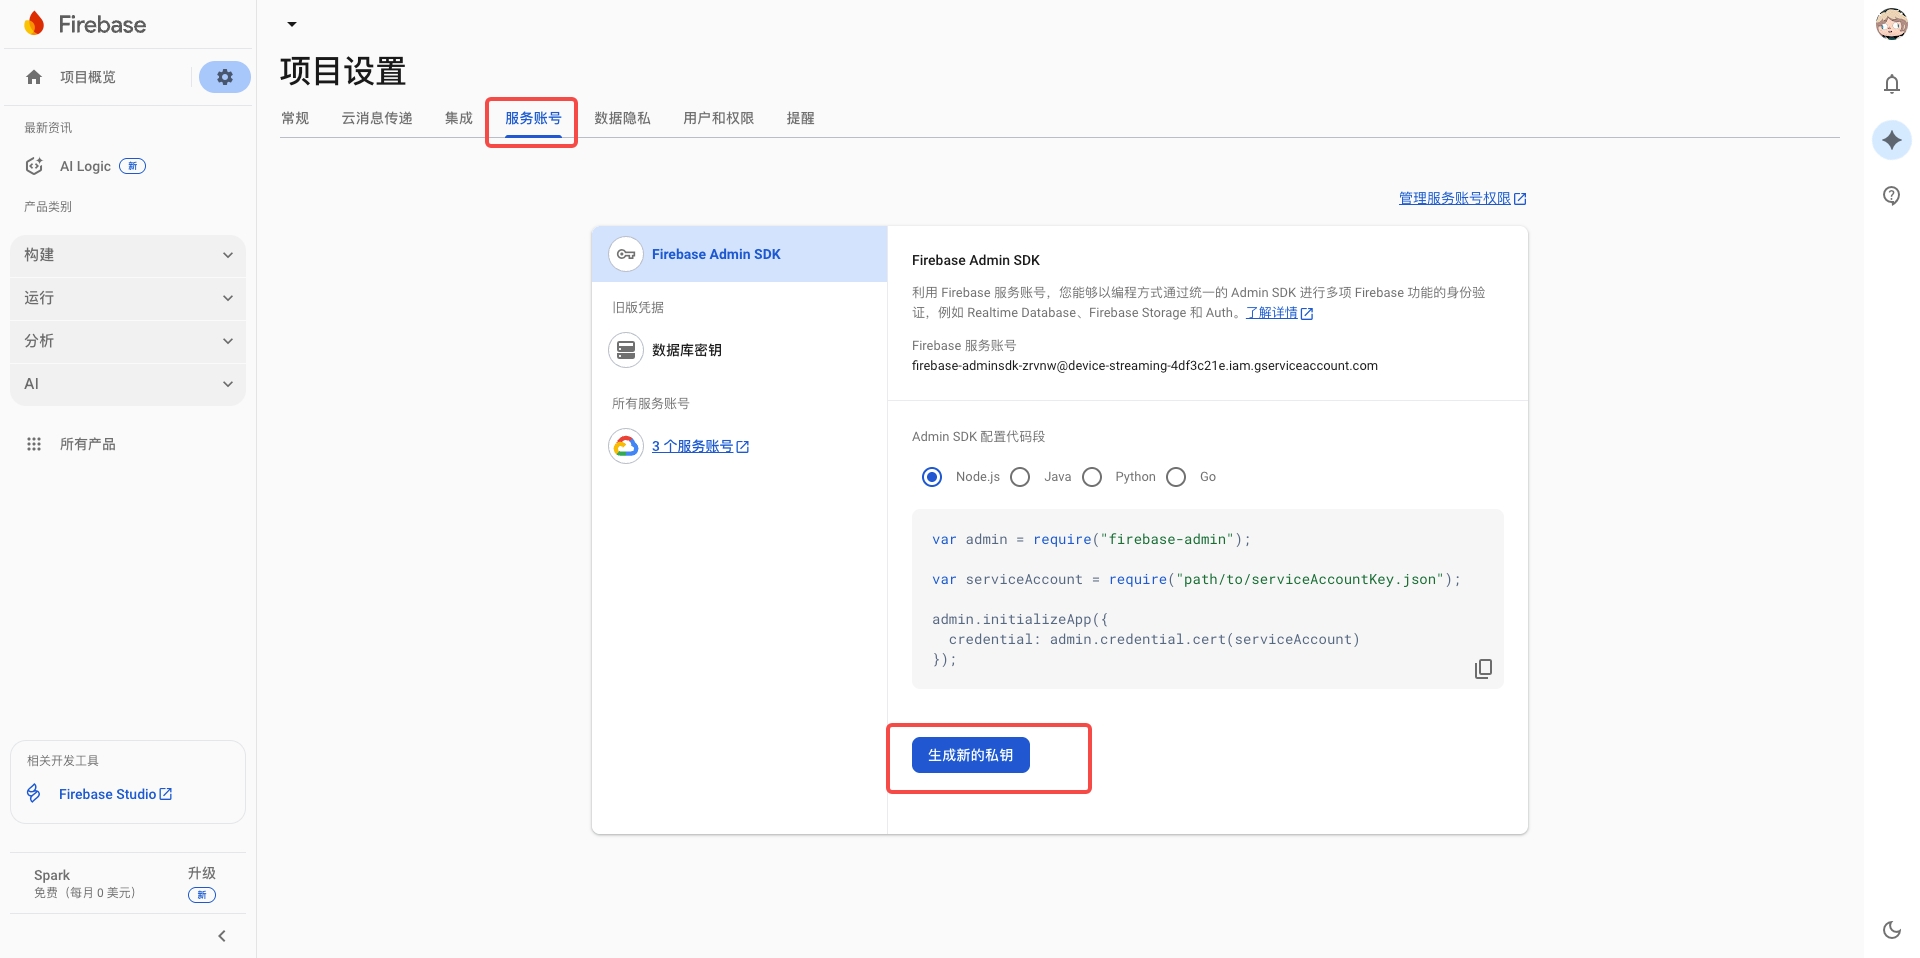
Task: Open the Firebase Studio link
Action: click(x=115, y=794)
